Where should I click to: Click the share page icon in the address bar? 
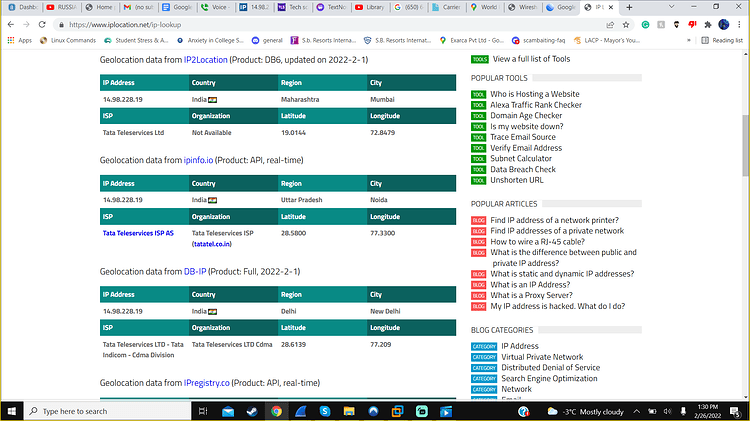610,24
